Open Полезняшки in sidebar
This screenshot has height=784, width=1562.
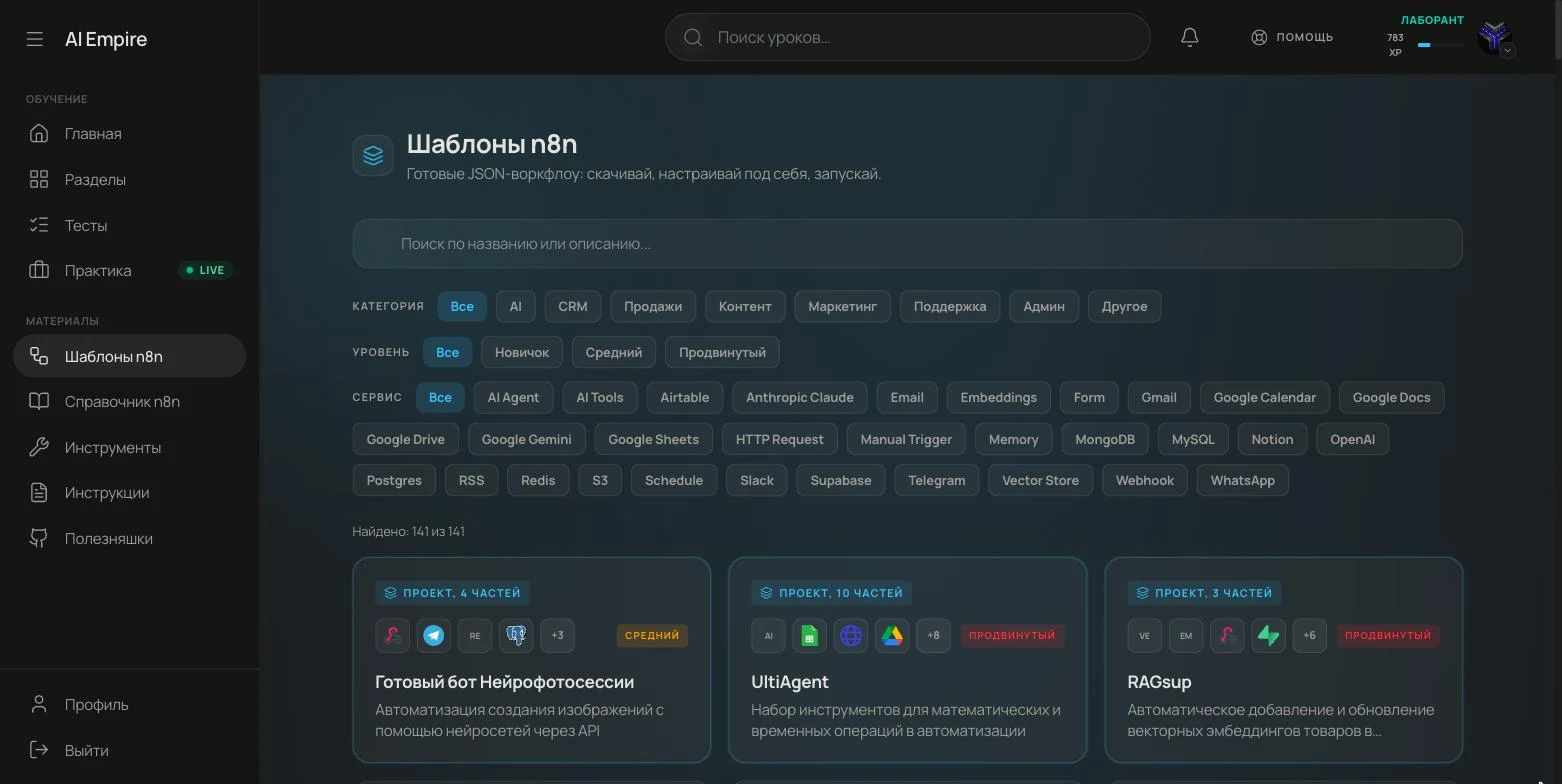pos(129,539)
